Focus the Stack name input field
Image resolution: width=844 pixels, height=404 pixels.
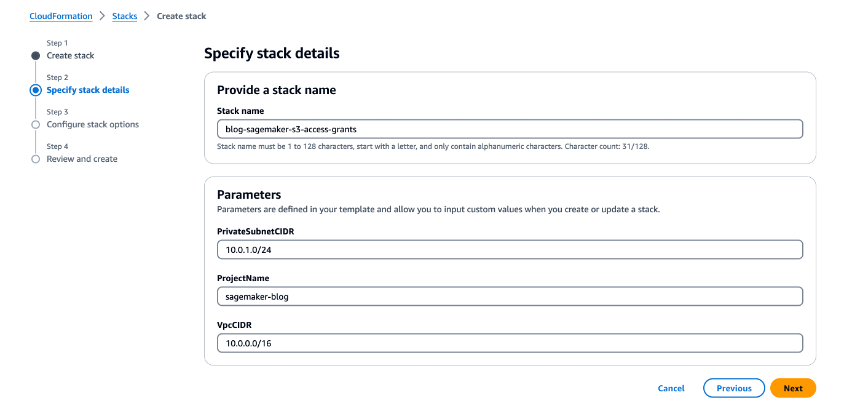pyautogui.click(x=510, y=129)
